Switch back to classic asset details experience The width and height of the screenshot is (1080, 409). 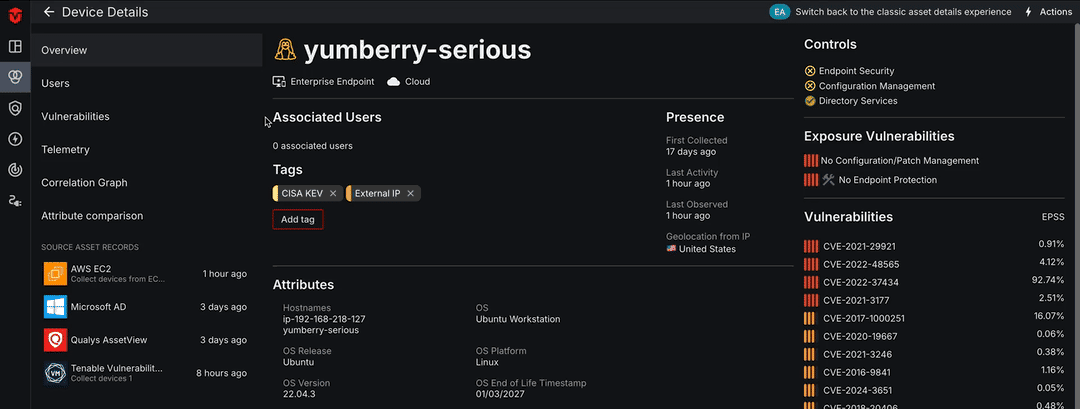click(x=903, y=12)
